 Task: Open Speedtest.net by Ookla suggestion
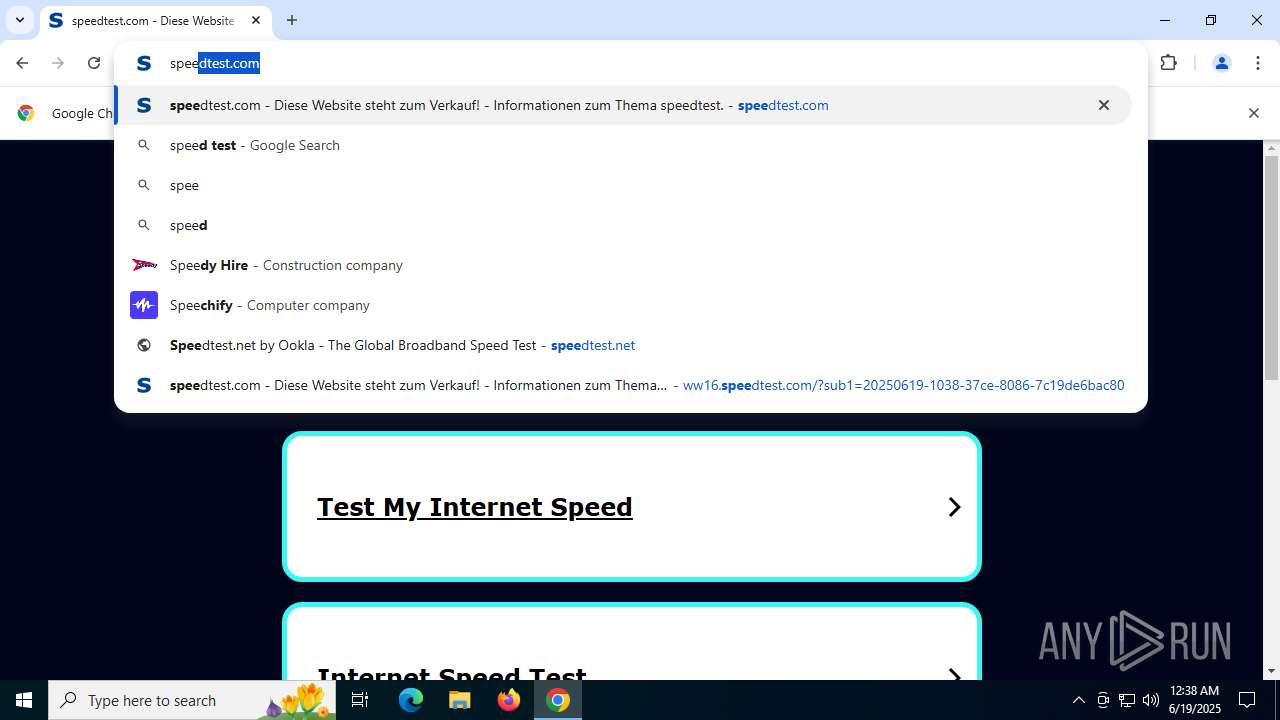pos(622,345)
